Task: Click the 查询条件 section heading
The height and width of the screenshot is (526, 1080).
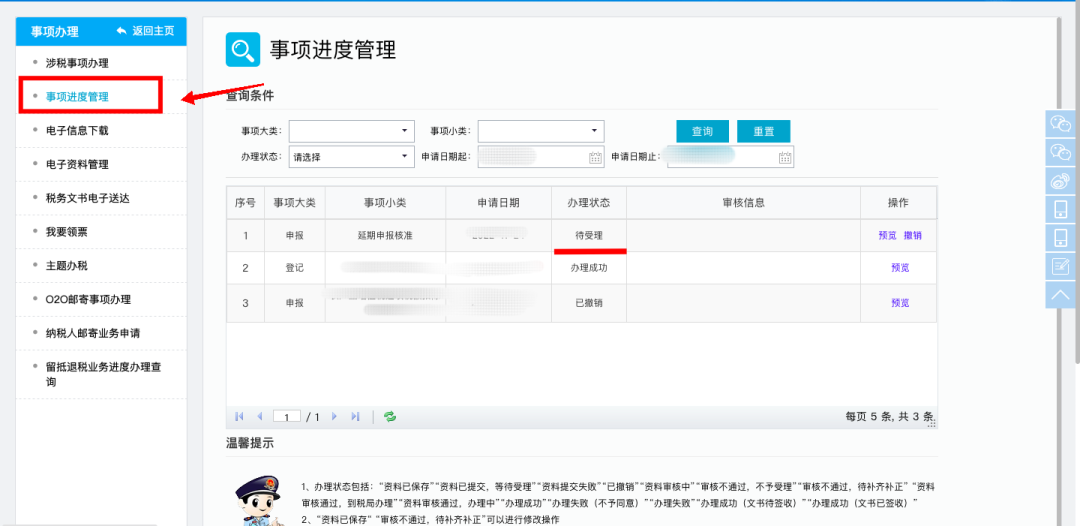Action: (x=250, y=96)
